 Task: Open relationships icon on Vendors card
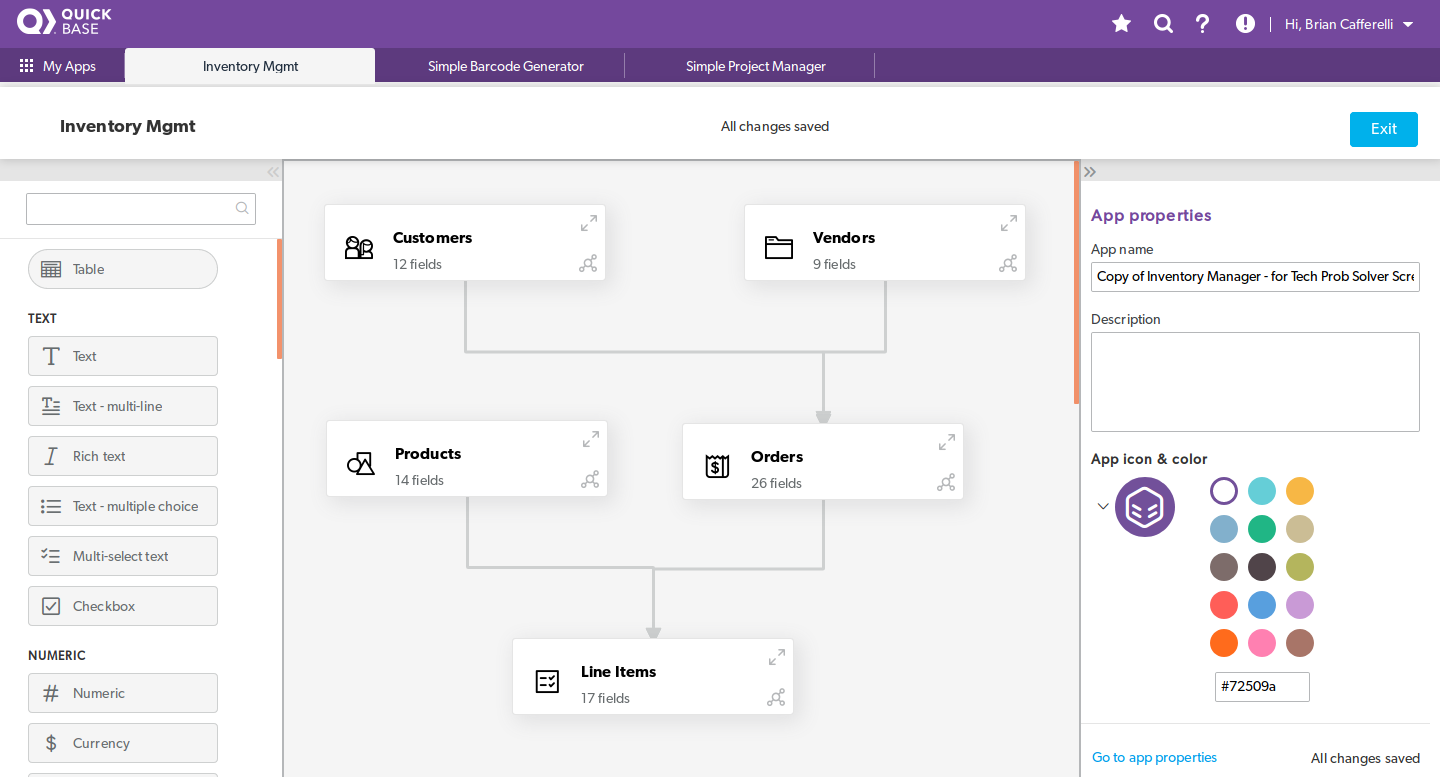1008,264
